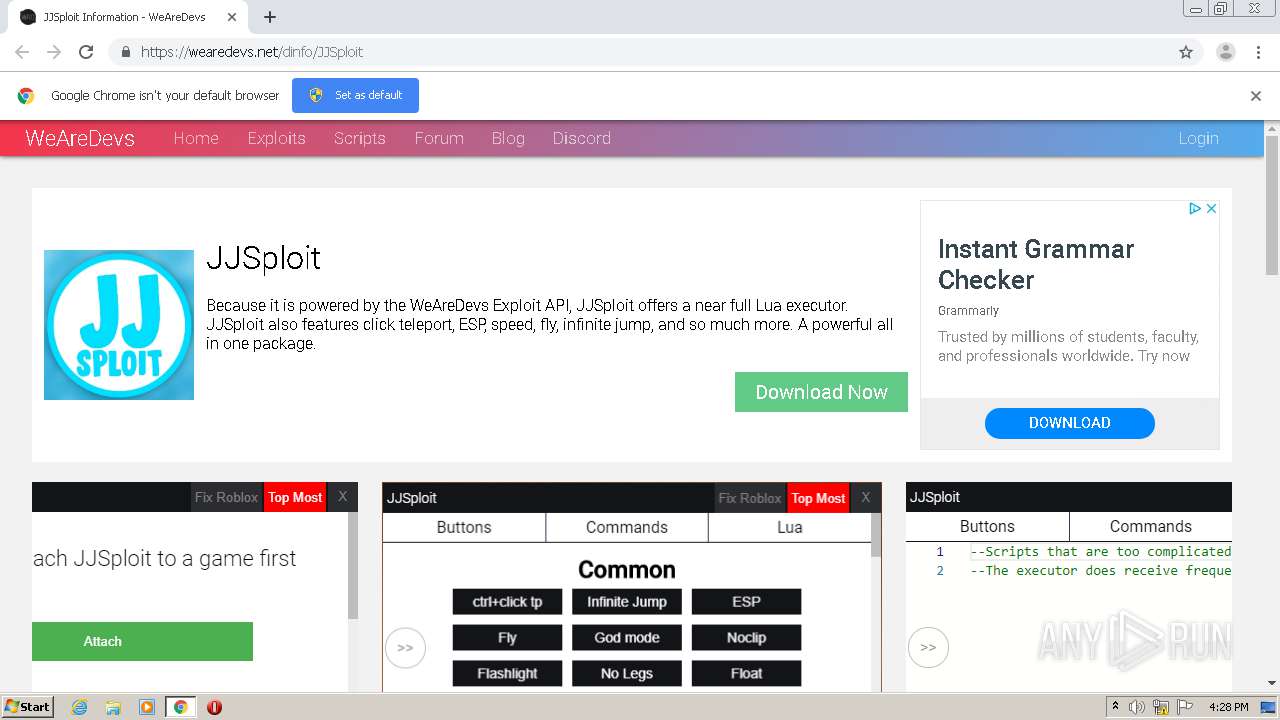
Task: Dismiss the default browser notification bar
Action: pyautogui.click(x=1256, y=96)
